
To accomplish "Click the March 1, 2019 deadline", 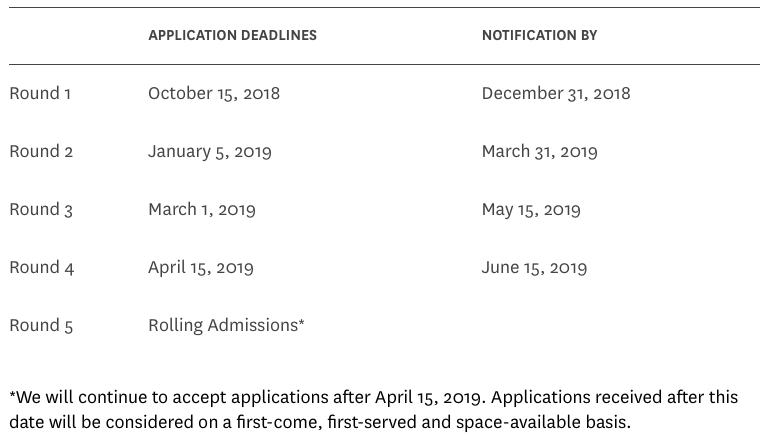I will pos(202,209).
